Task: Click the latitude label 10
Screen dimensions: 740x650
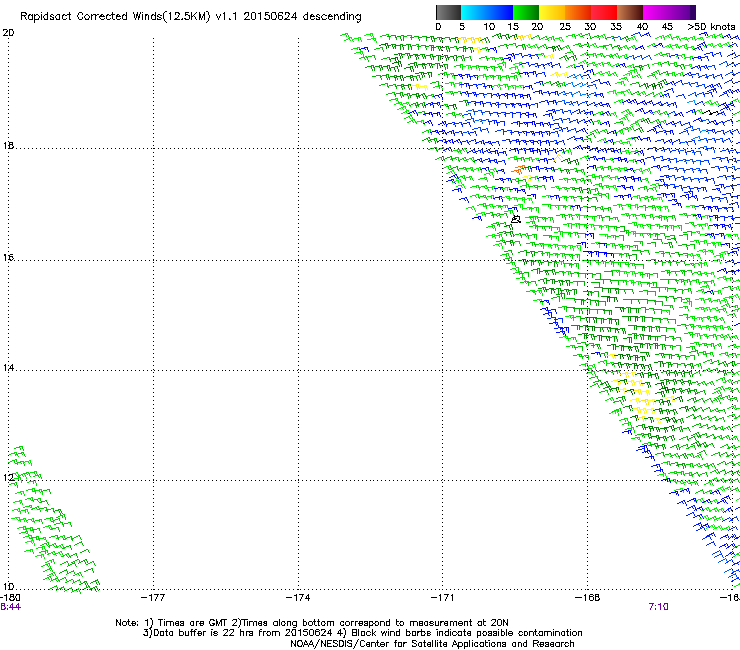Action: 8,587
